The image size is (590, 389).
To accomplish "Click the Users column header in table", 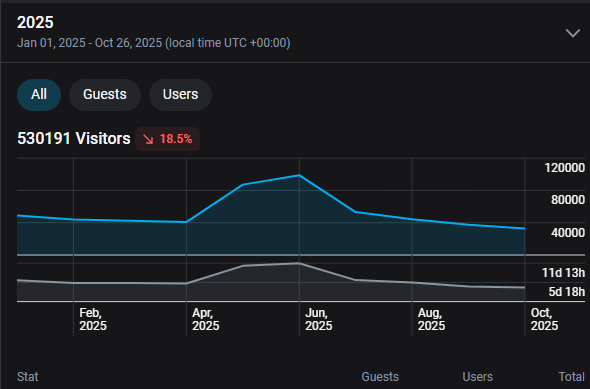I will click(477, 377).
